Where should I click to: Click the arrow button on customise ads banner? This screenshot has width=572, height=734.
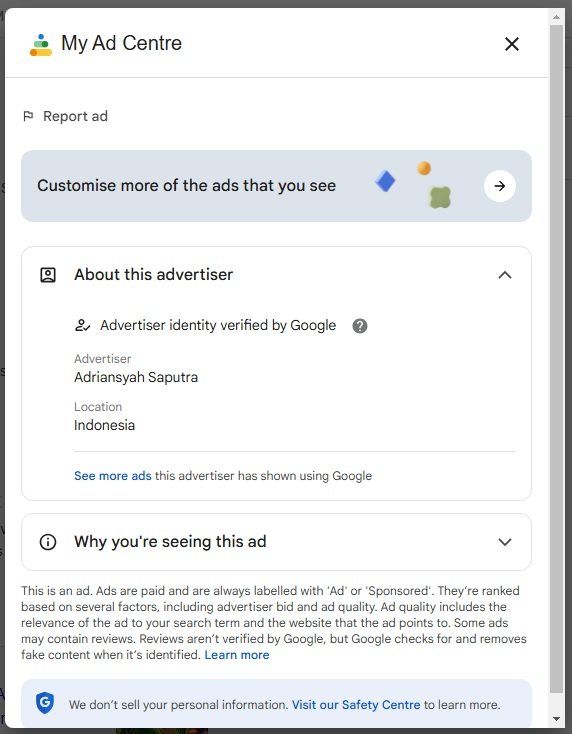pyautogui.click(x=499, y=186)
